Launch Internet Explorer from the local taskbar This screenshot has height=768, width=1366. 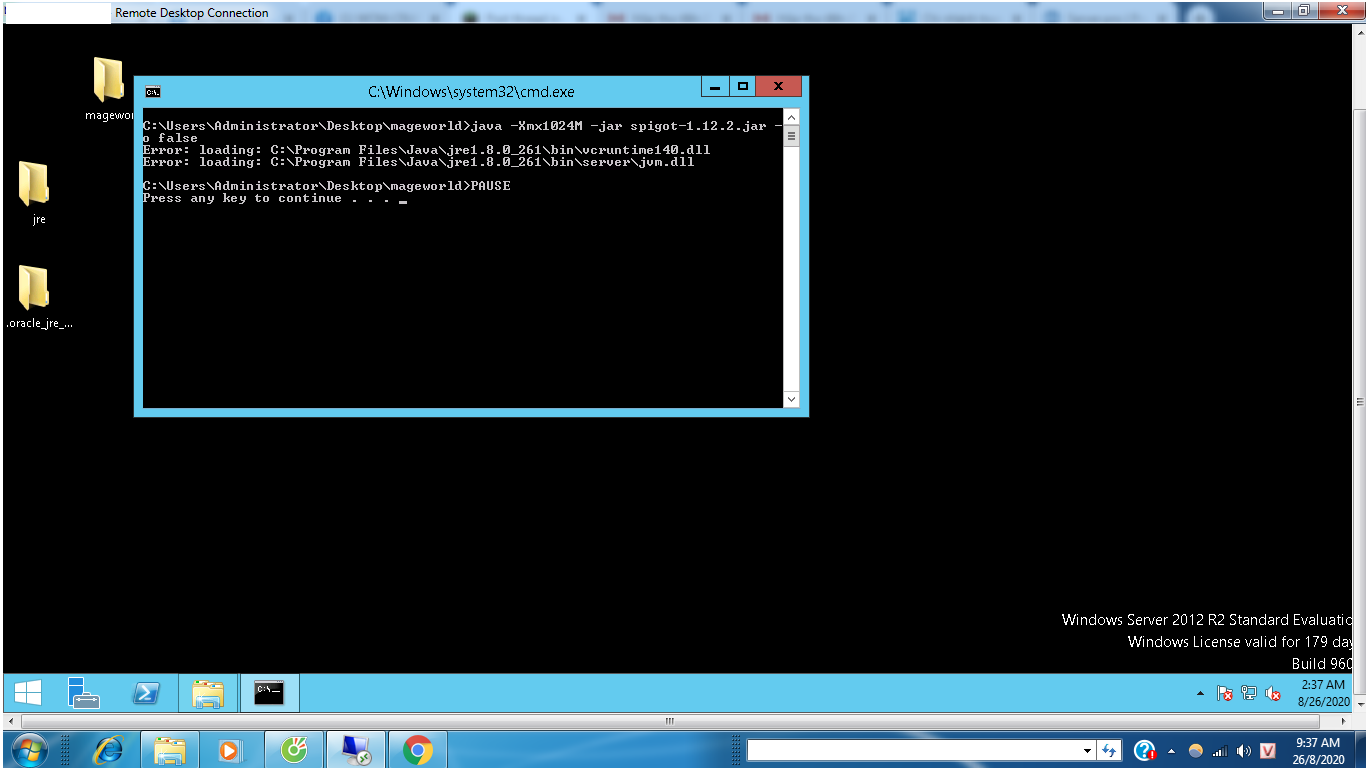pos(108,750)
